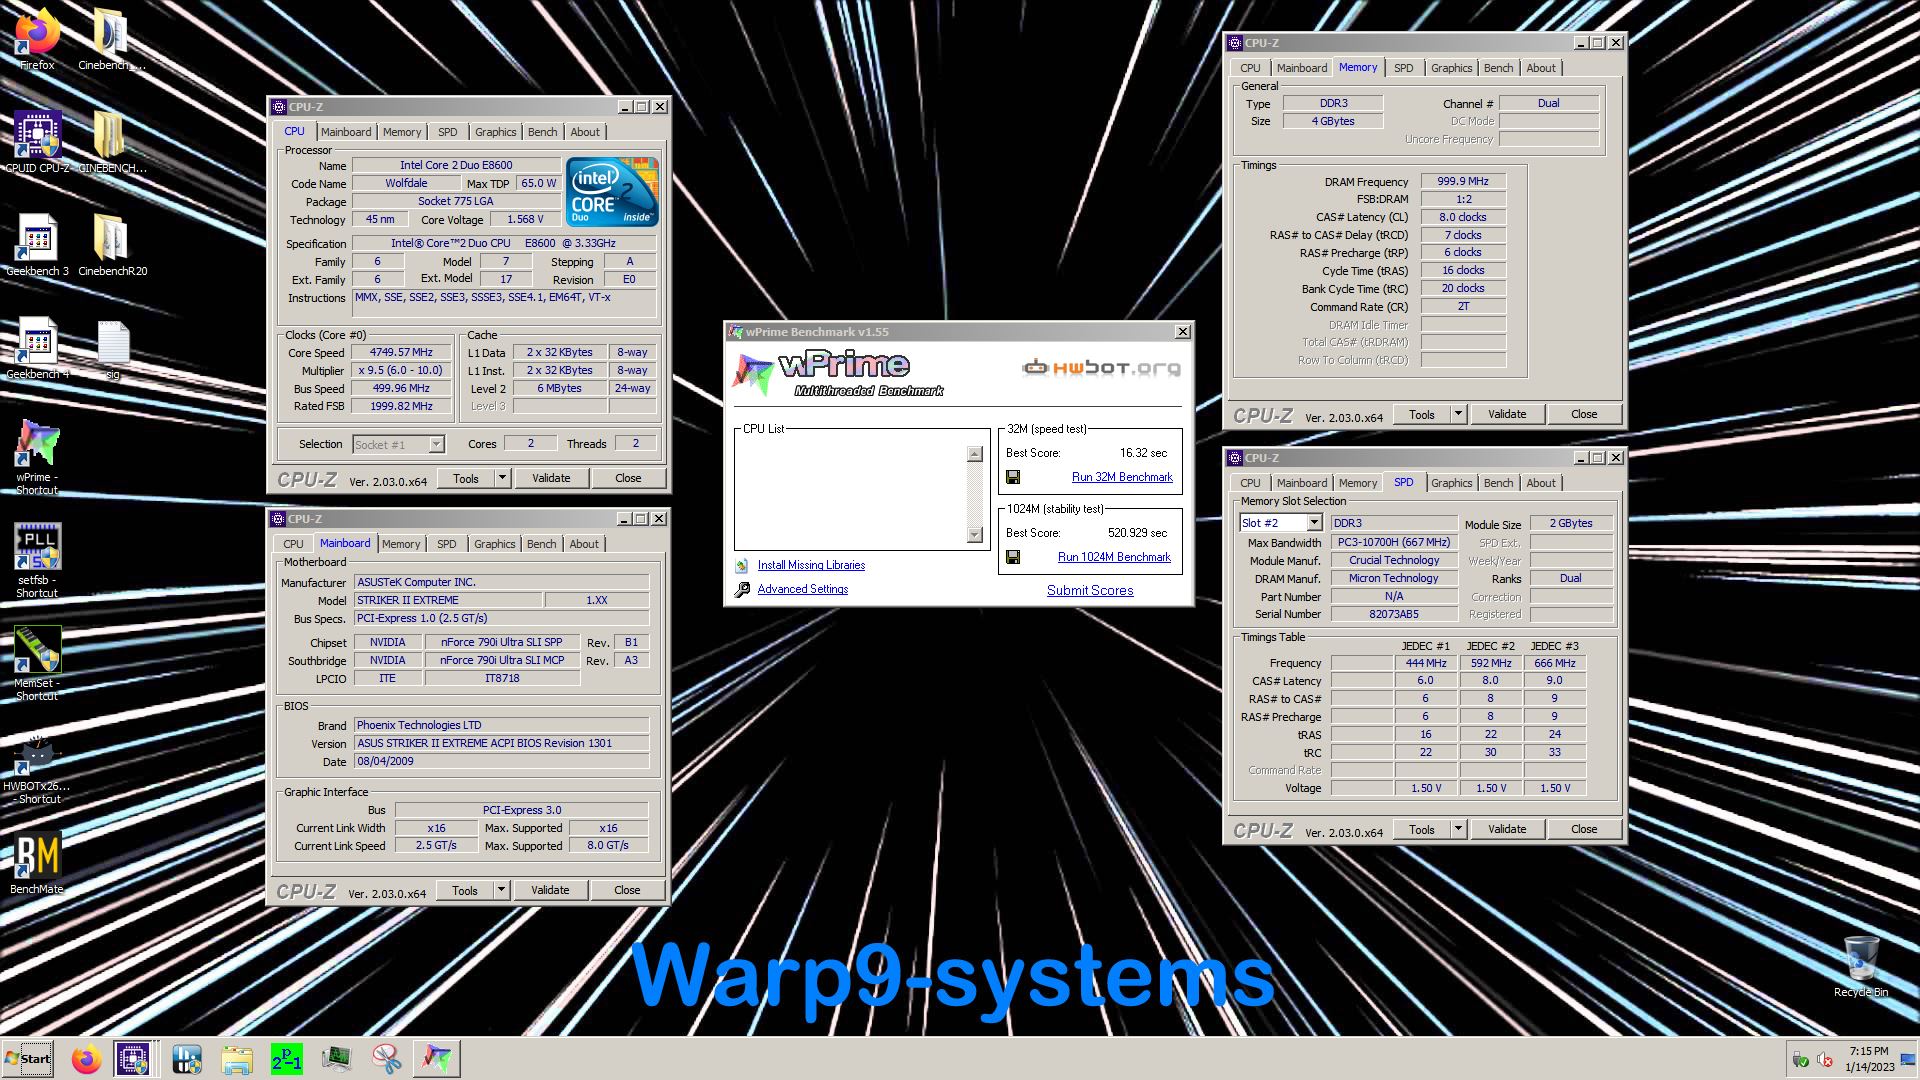Expand the Tools arrow in the SPD window

coord(1459,829)
